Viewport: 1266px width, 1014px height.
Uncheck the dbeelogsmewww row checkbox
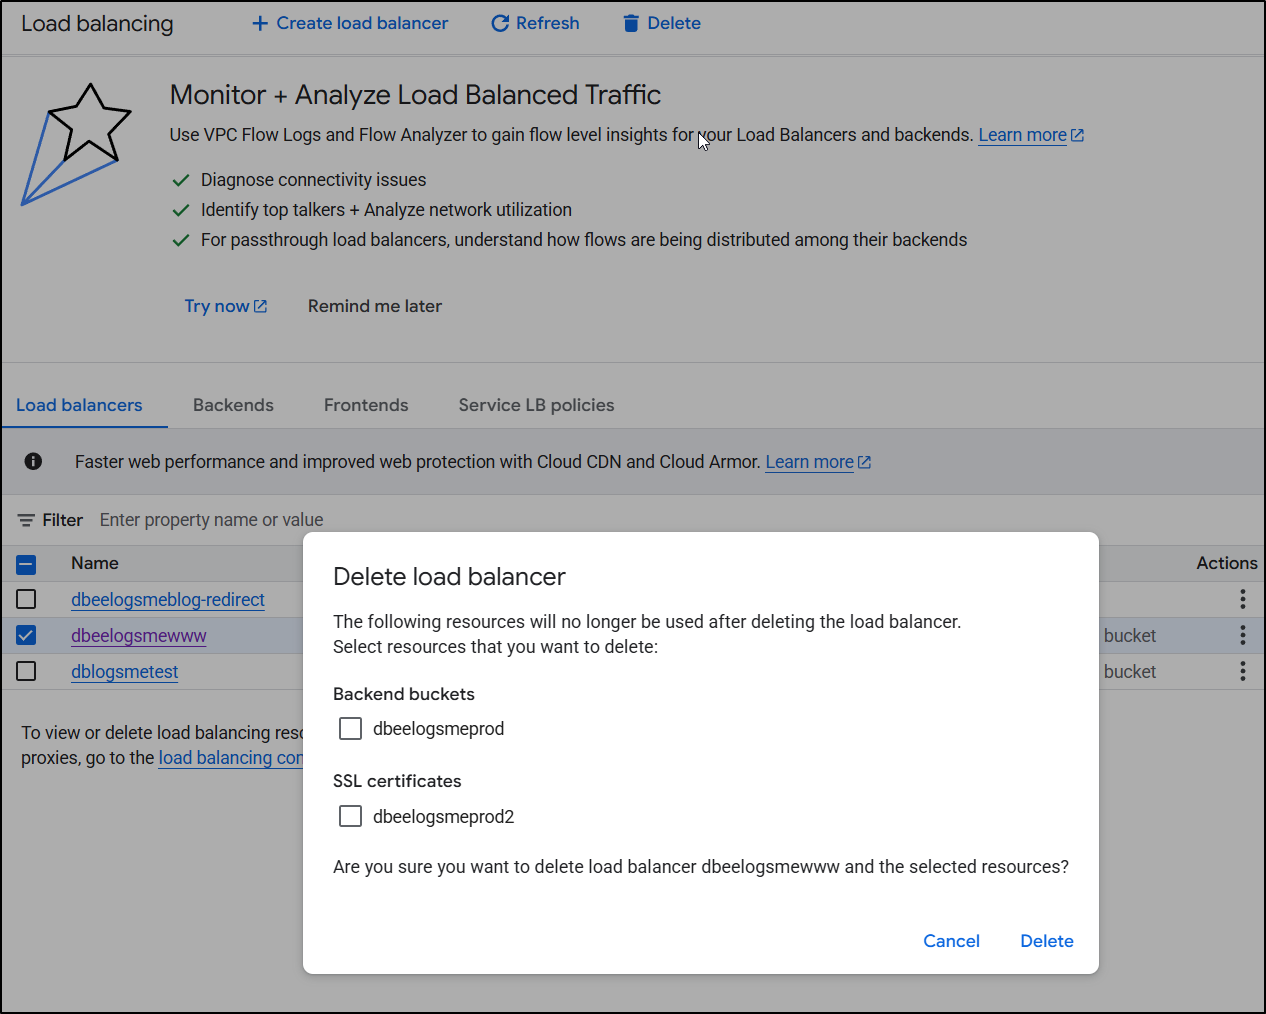[27, 635]
